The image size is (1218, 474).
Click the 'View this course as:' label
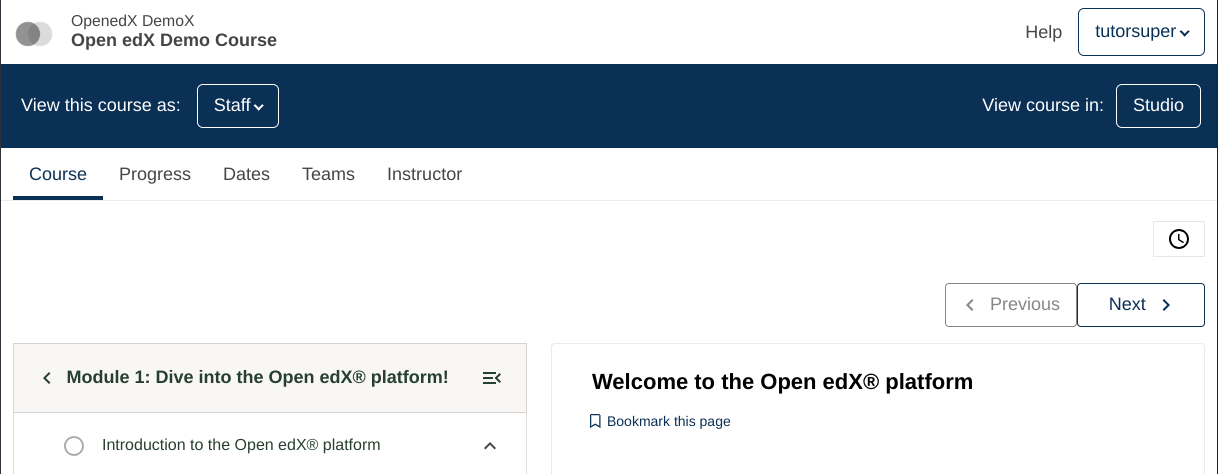101,105
